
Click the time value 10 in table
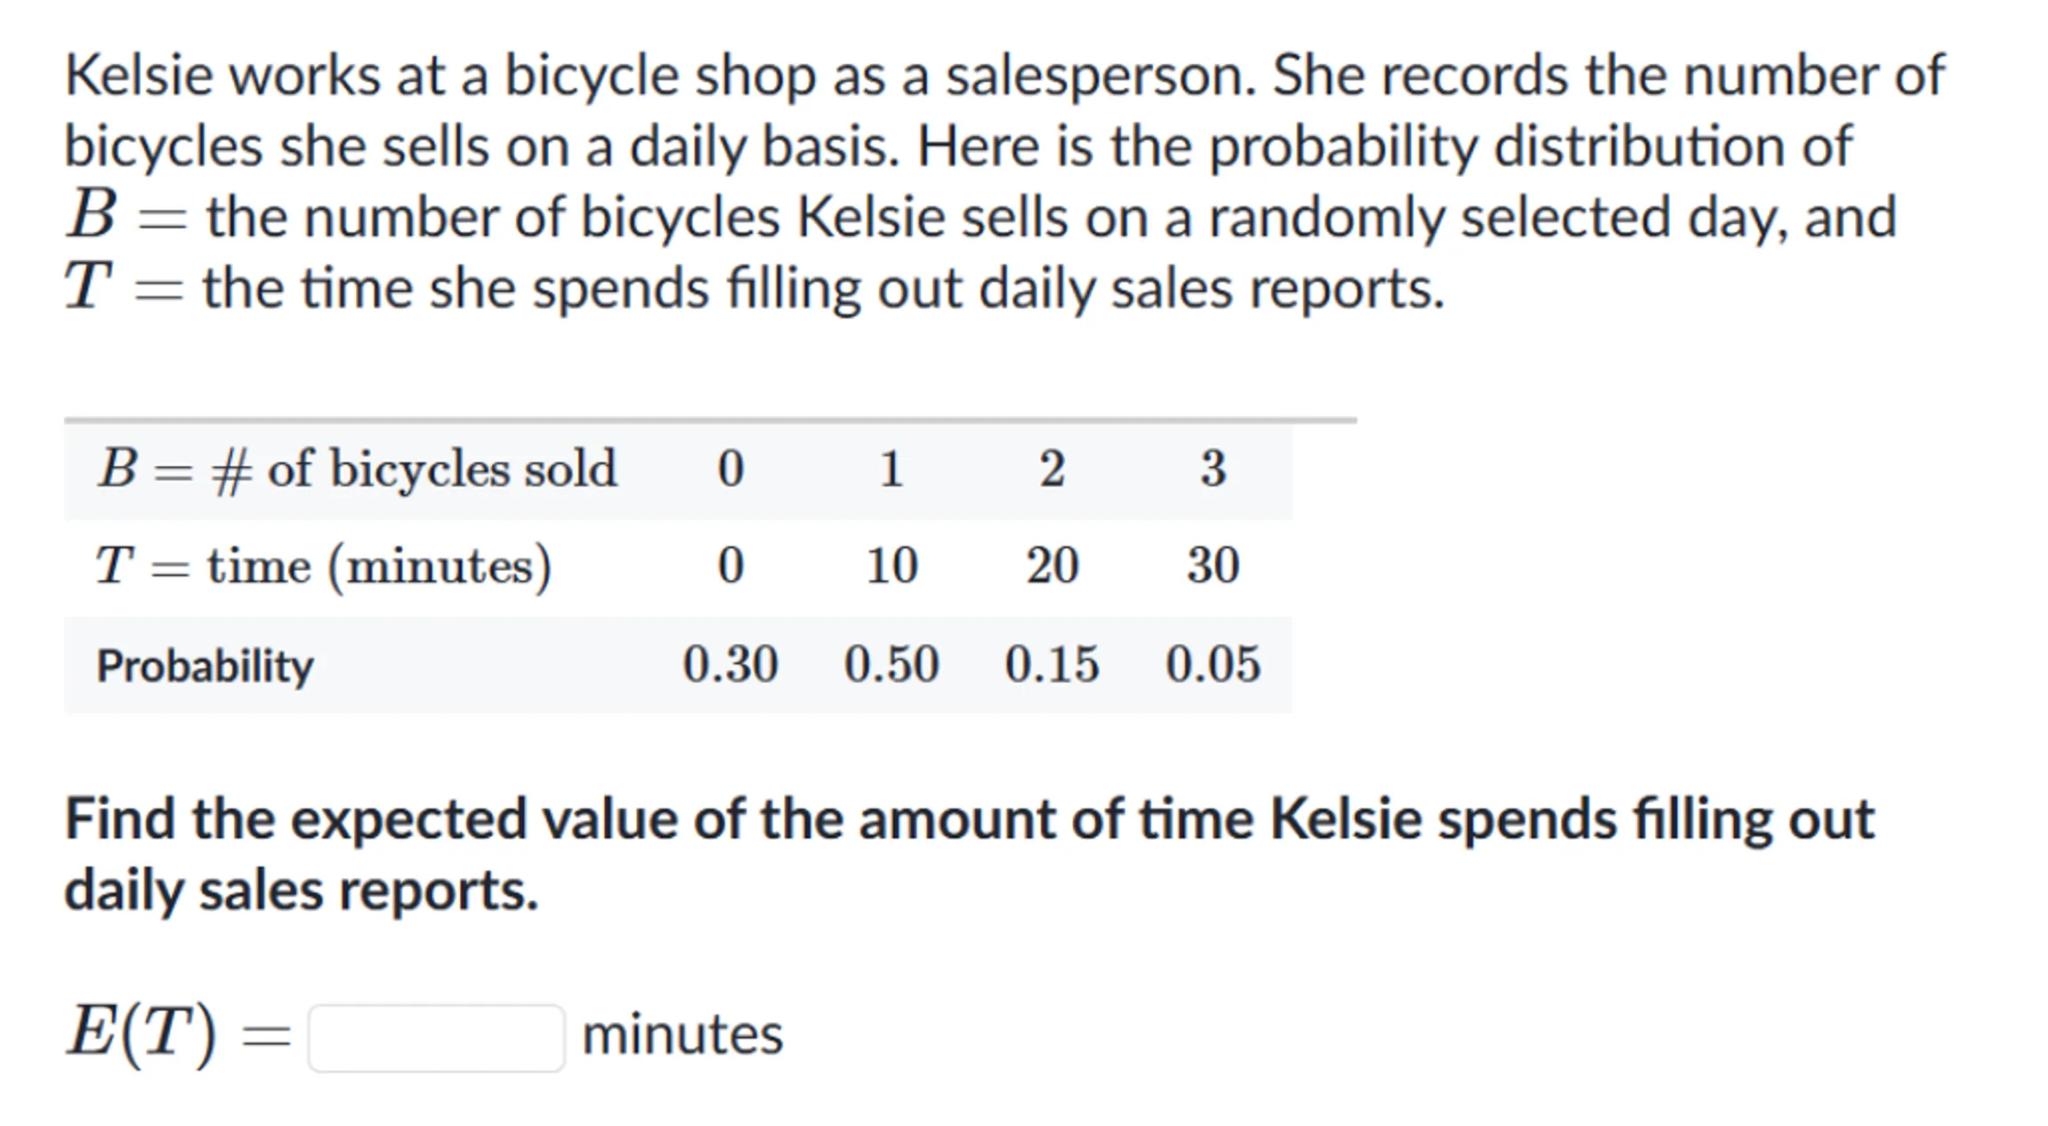[891, 566]
